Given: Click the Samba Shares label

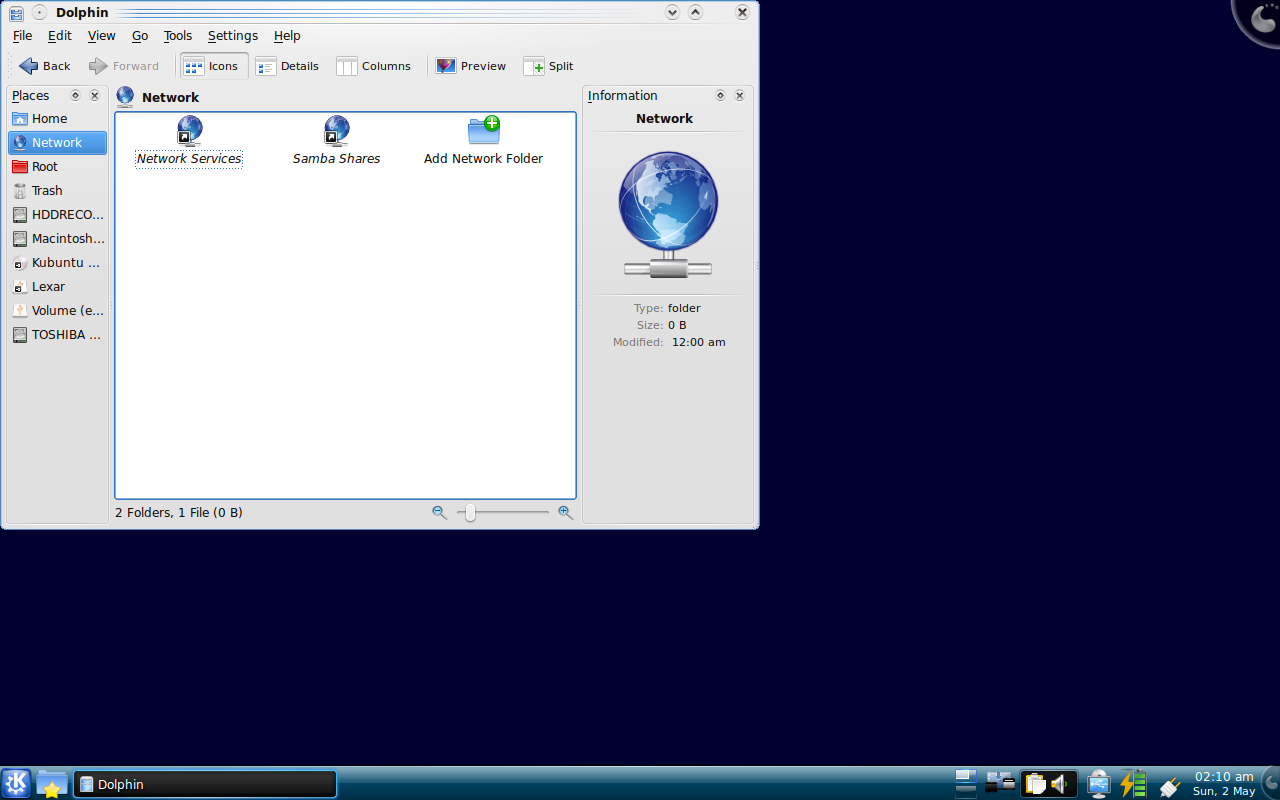Looking at the screenshot, I should click(336, 159).
